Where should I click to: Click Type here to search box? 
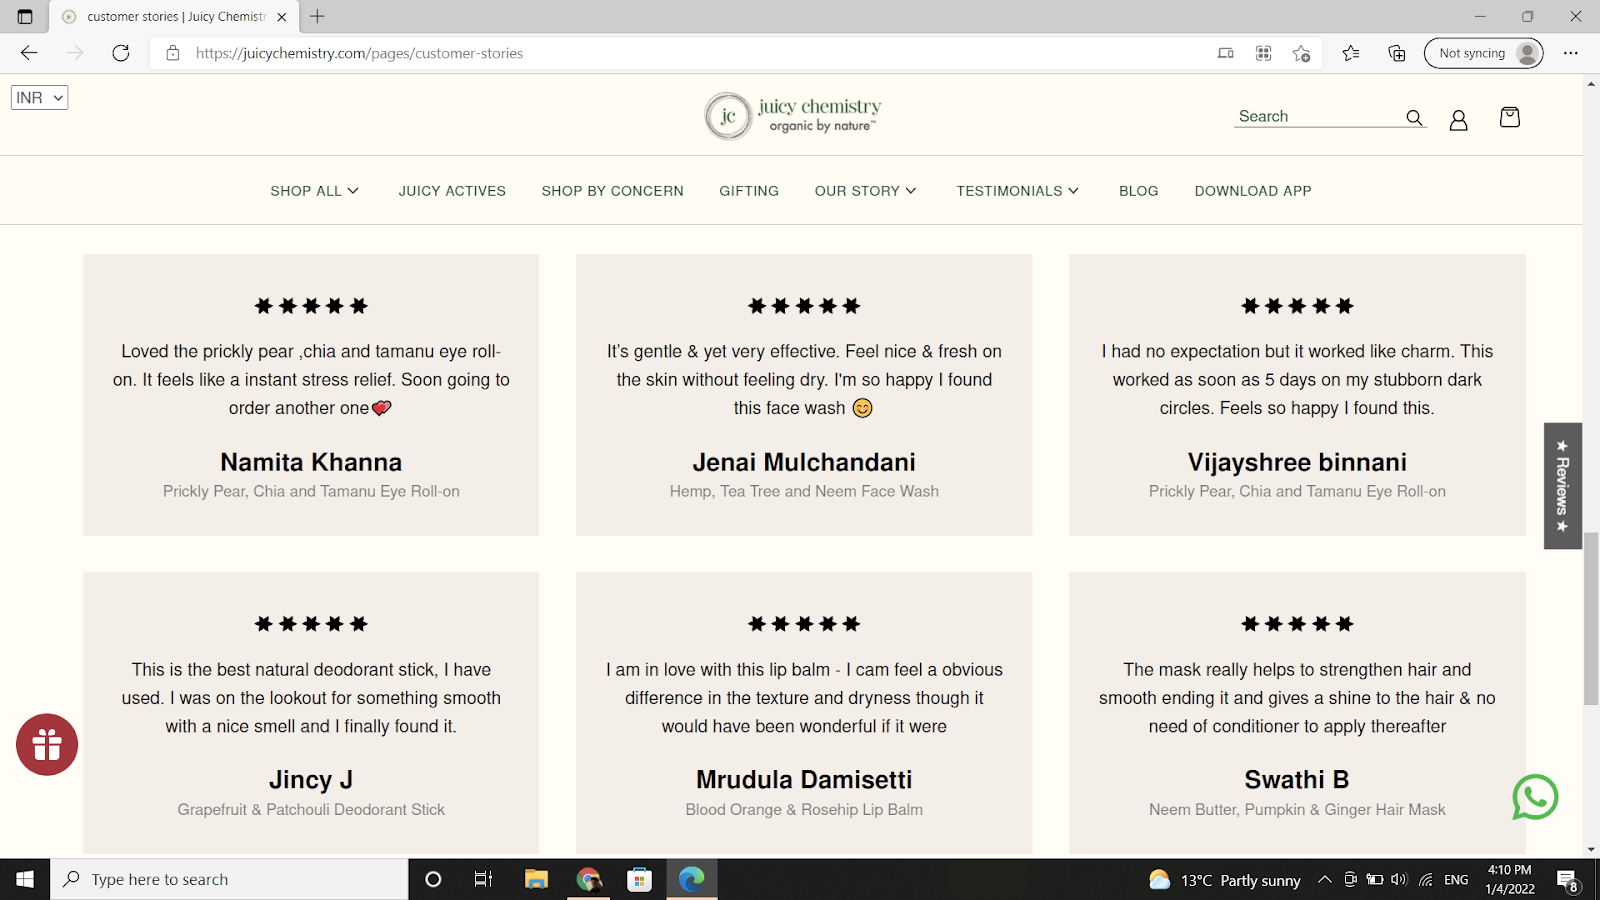pyautogui.click(x=229, y=879)
